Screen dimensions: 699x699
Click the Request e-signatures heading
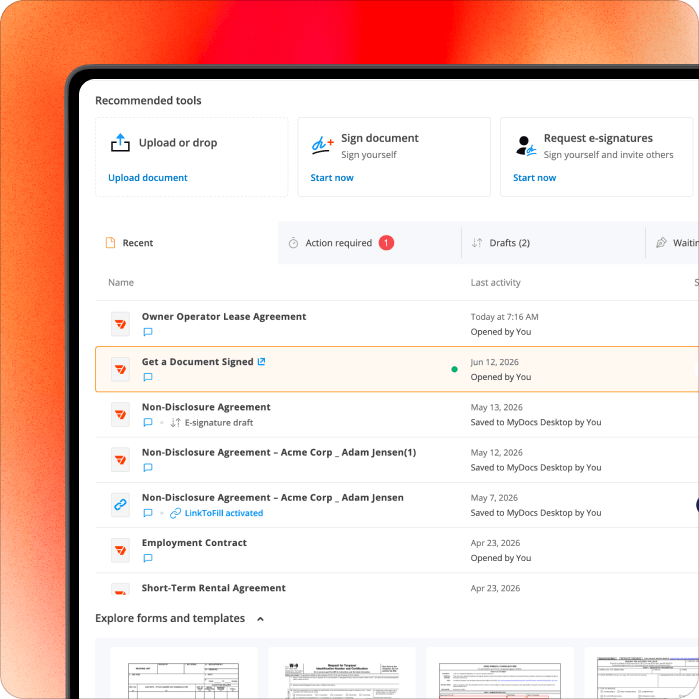(x=598, y=138)
